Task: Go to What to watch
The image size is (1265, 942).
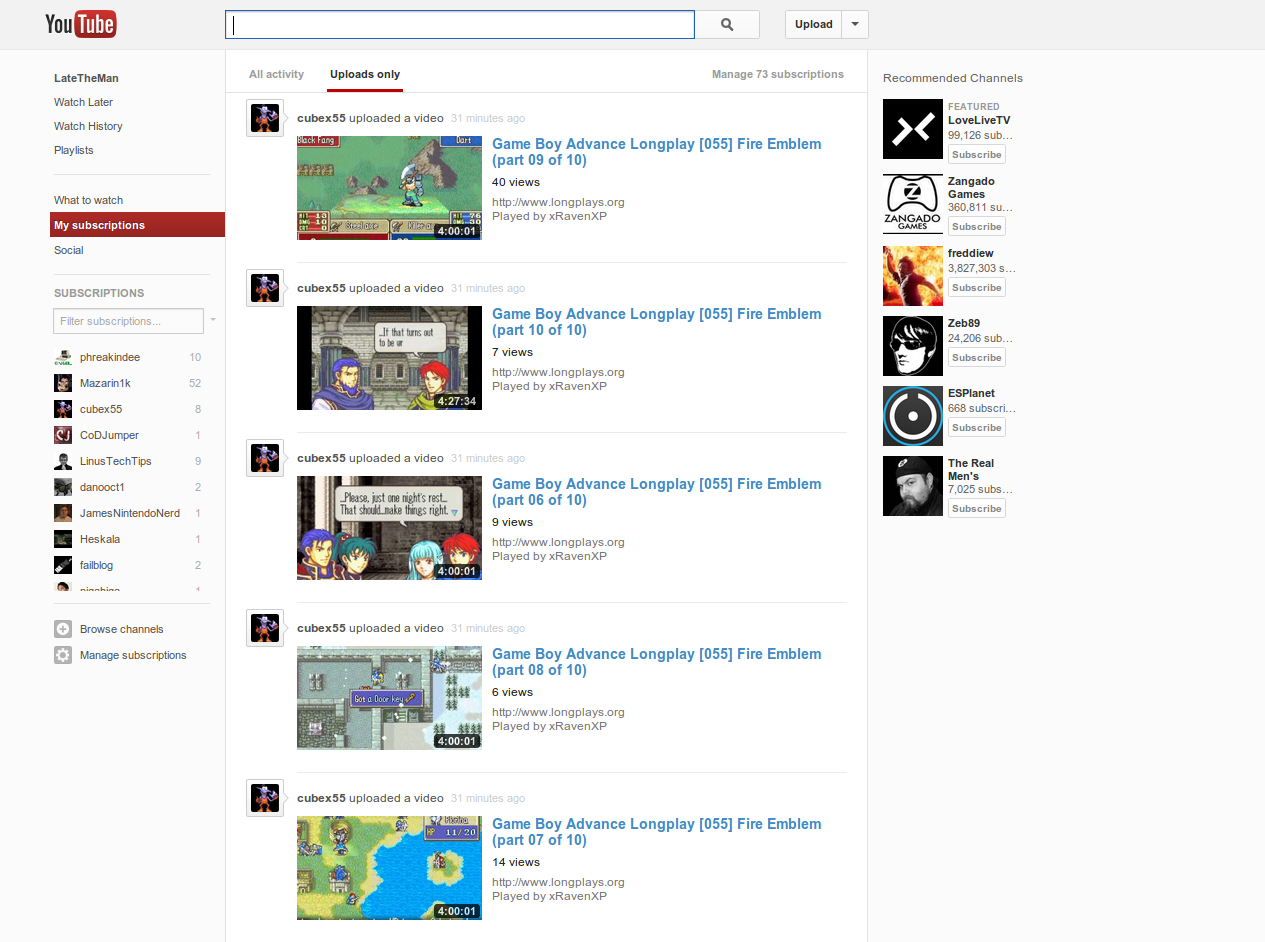Action: coord(88,200)
